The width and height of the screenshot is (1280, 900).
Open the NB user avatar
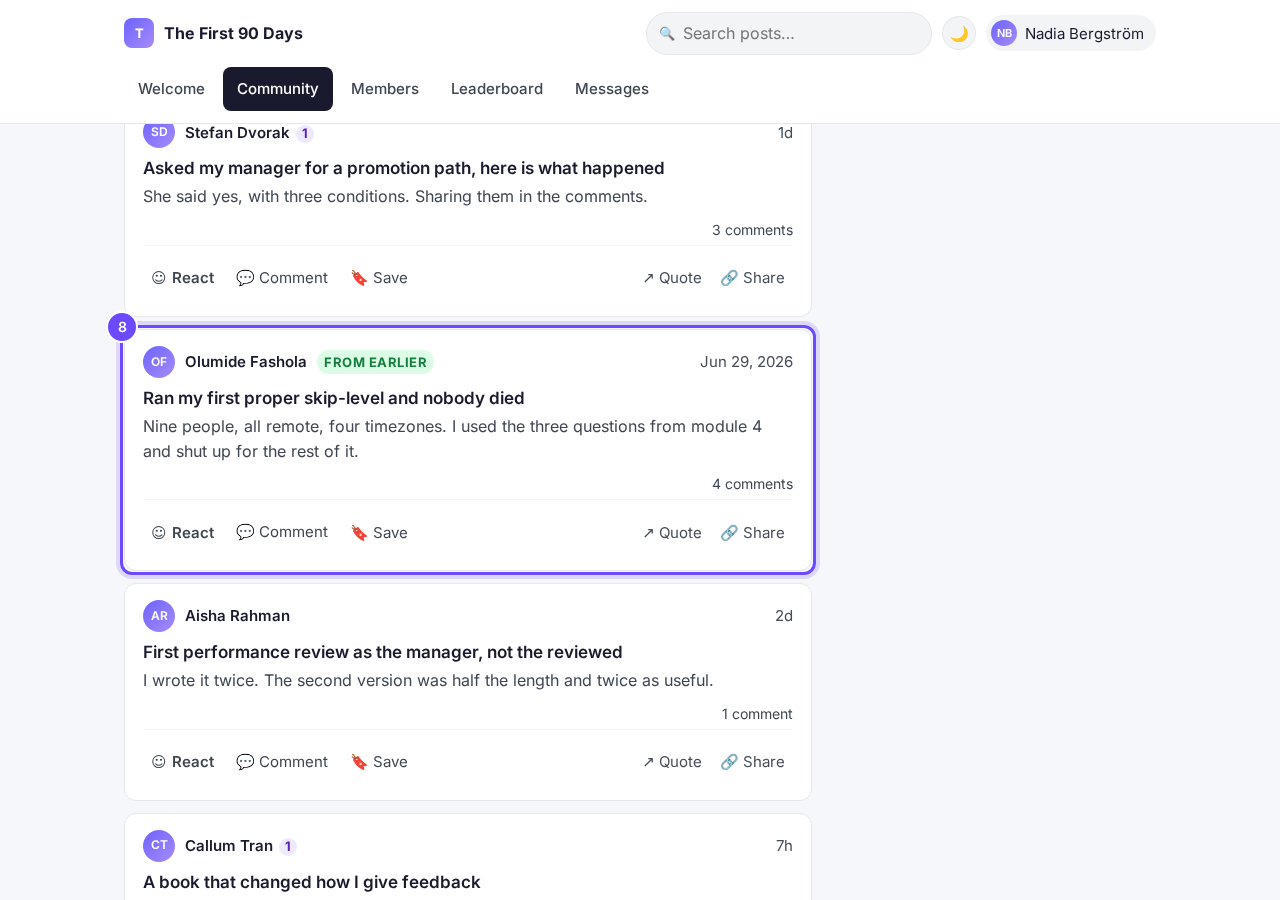pyautogui.click(x=1004, y=33)
